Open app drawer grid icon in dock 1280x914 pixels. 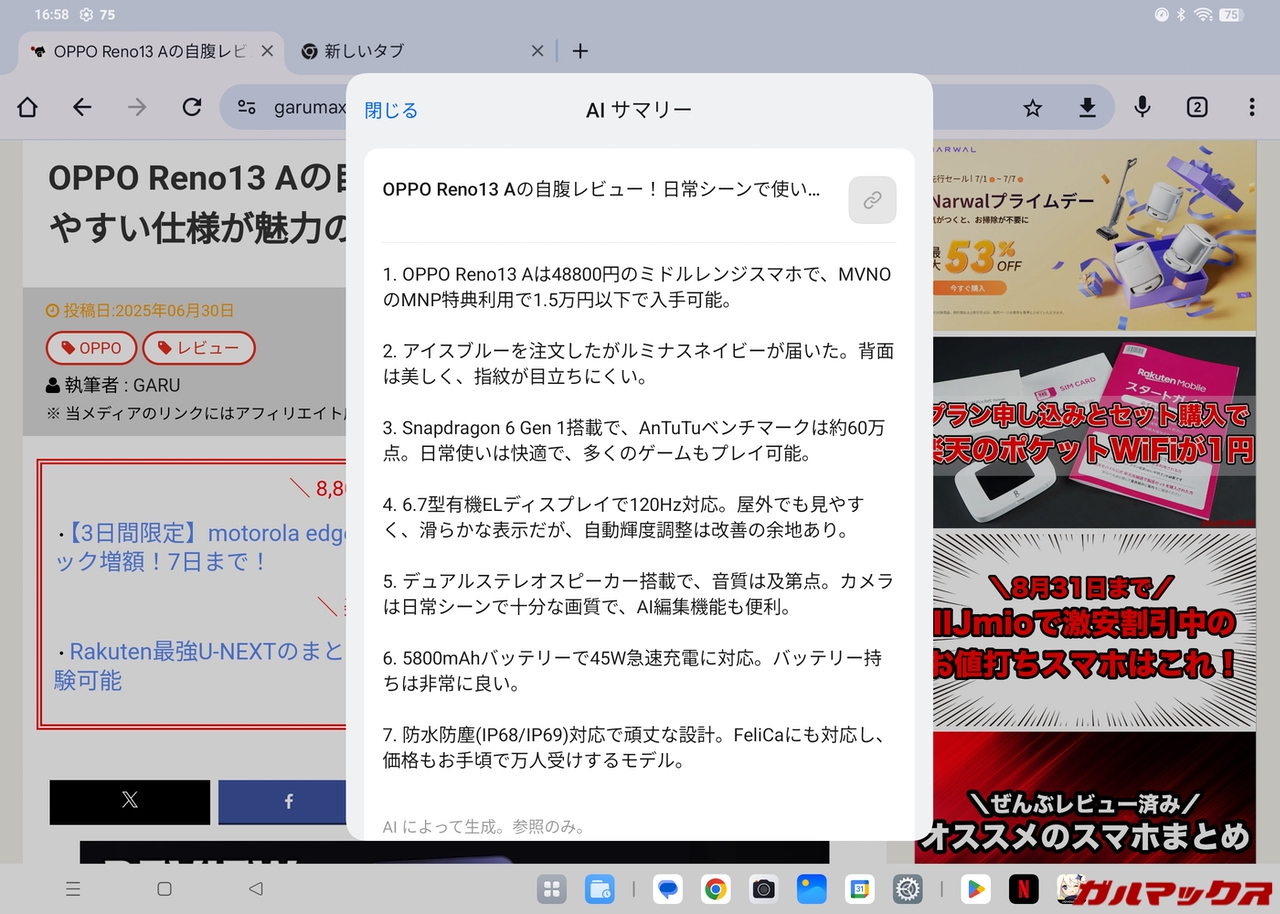point(551,889)
